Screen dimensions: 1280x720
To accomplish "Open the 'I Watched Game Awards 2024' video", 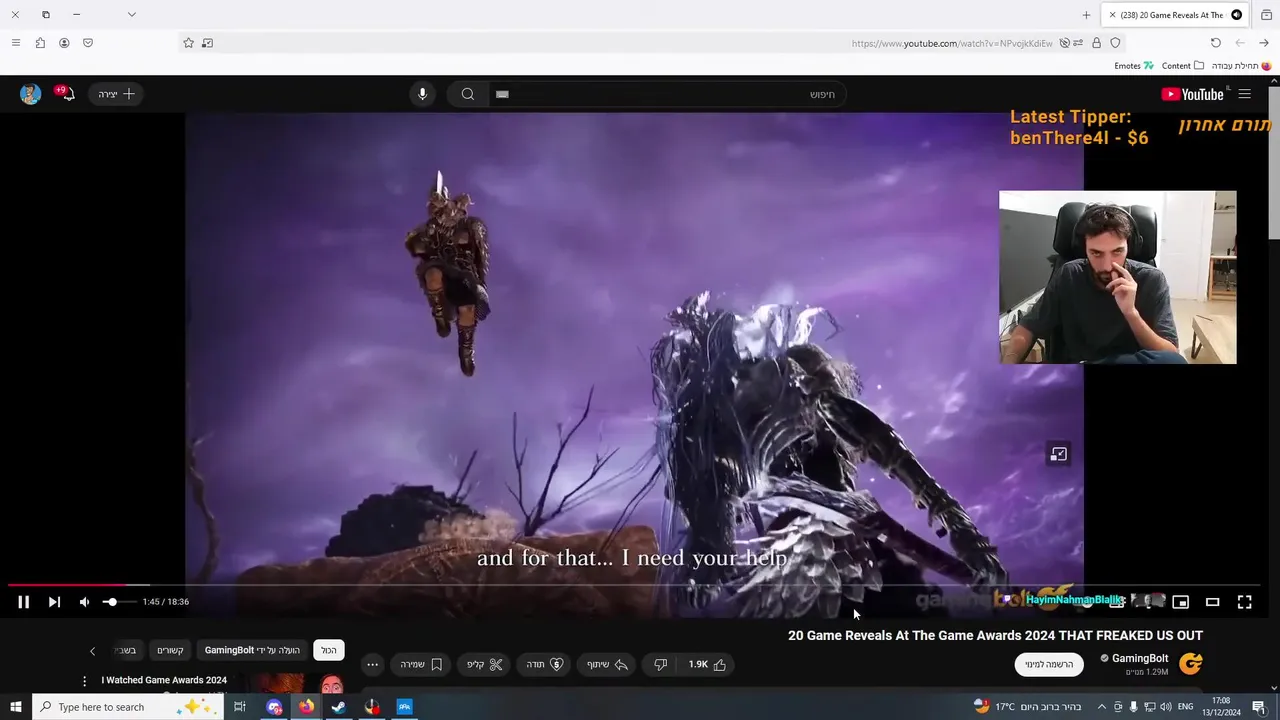I will point(164,680).
